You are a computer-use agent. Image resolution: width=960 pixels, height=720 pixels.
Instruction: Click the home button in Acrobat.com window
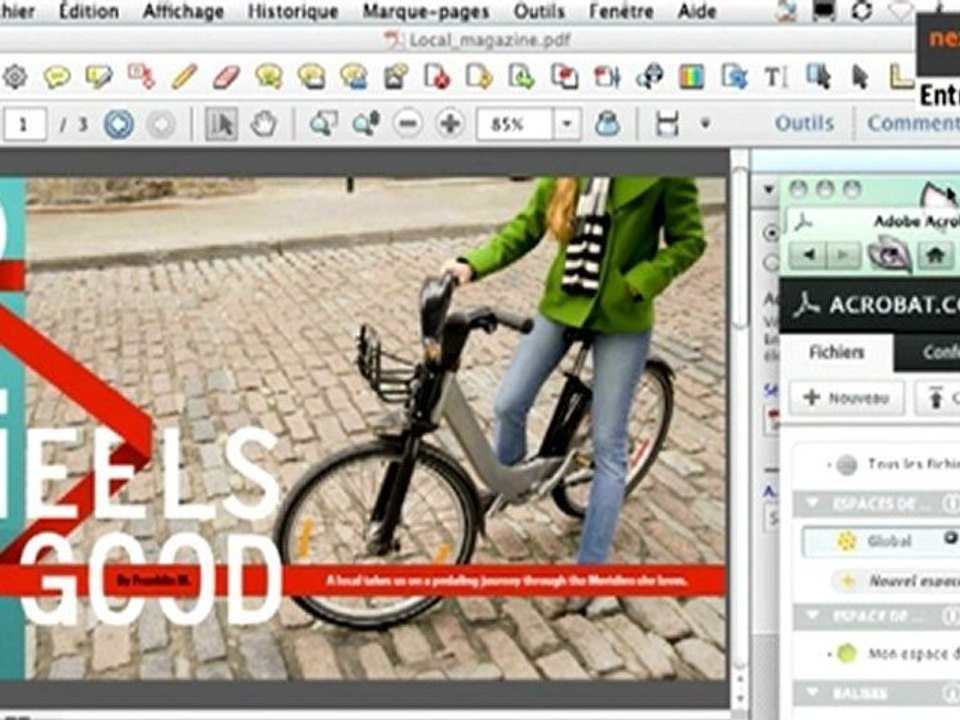click(x=934, y=255)
